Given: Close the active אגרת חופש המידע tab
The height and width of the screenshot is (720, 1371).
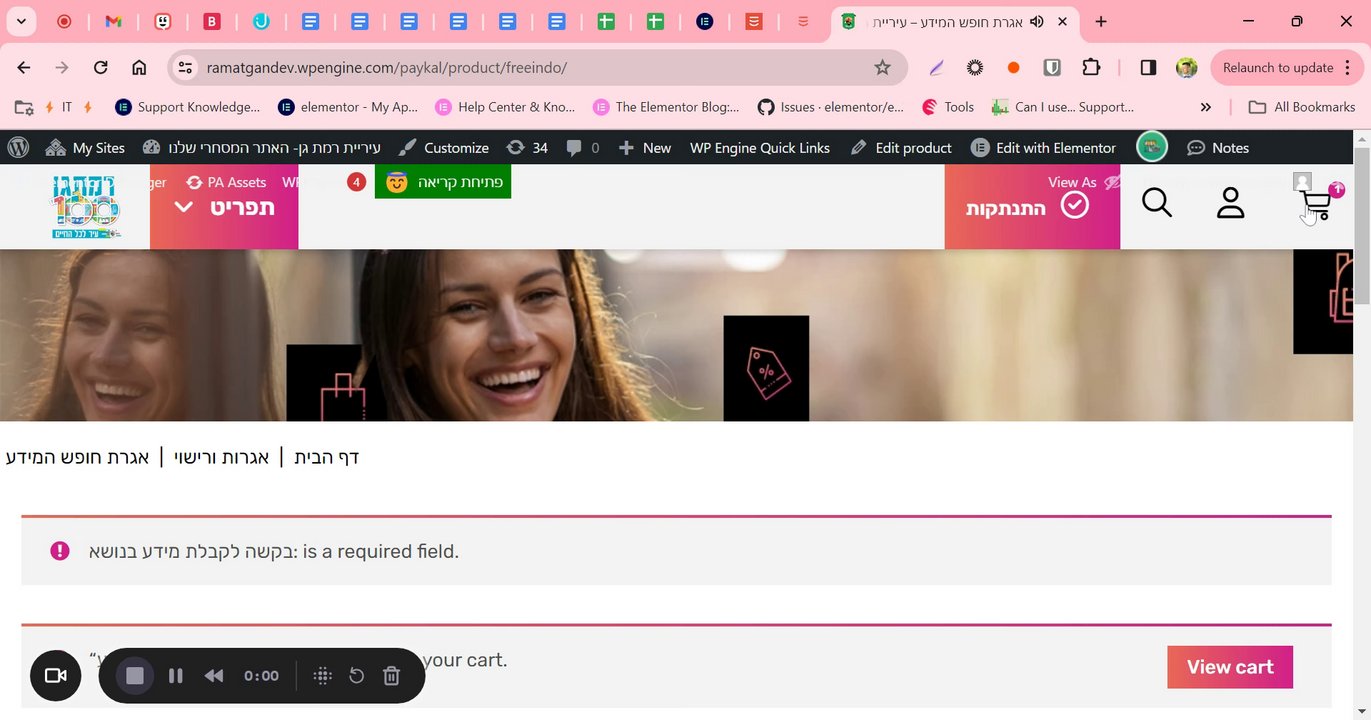Looking at the screenshot, I should click(x=1062, y=21).
